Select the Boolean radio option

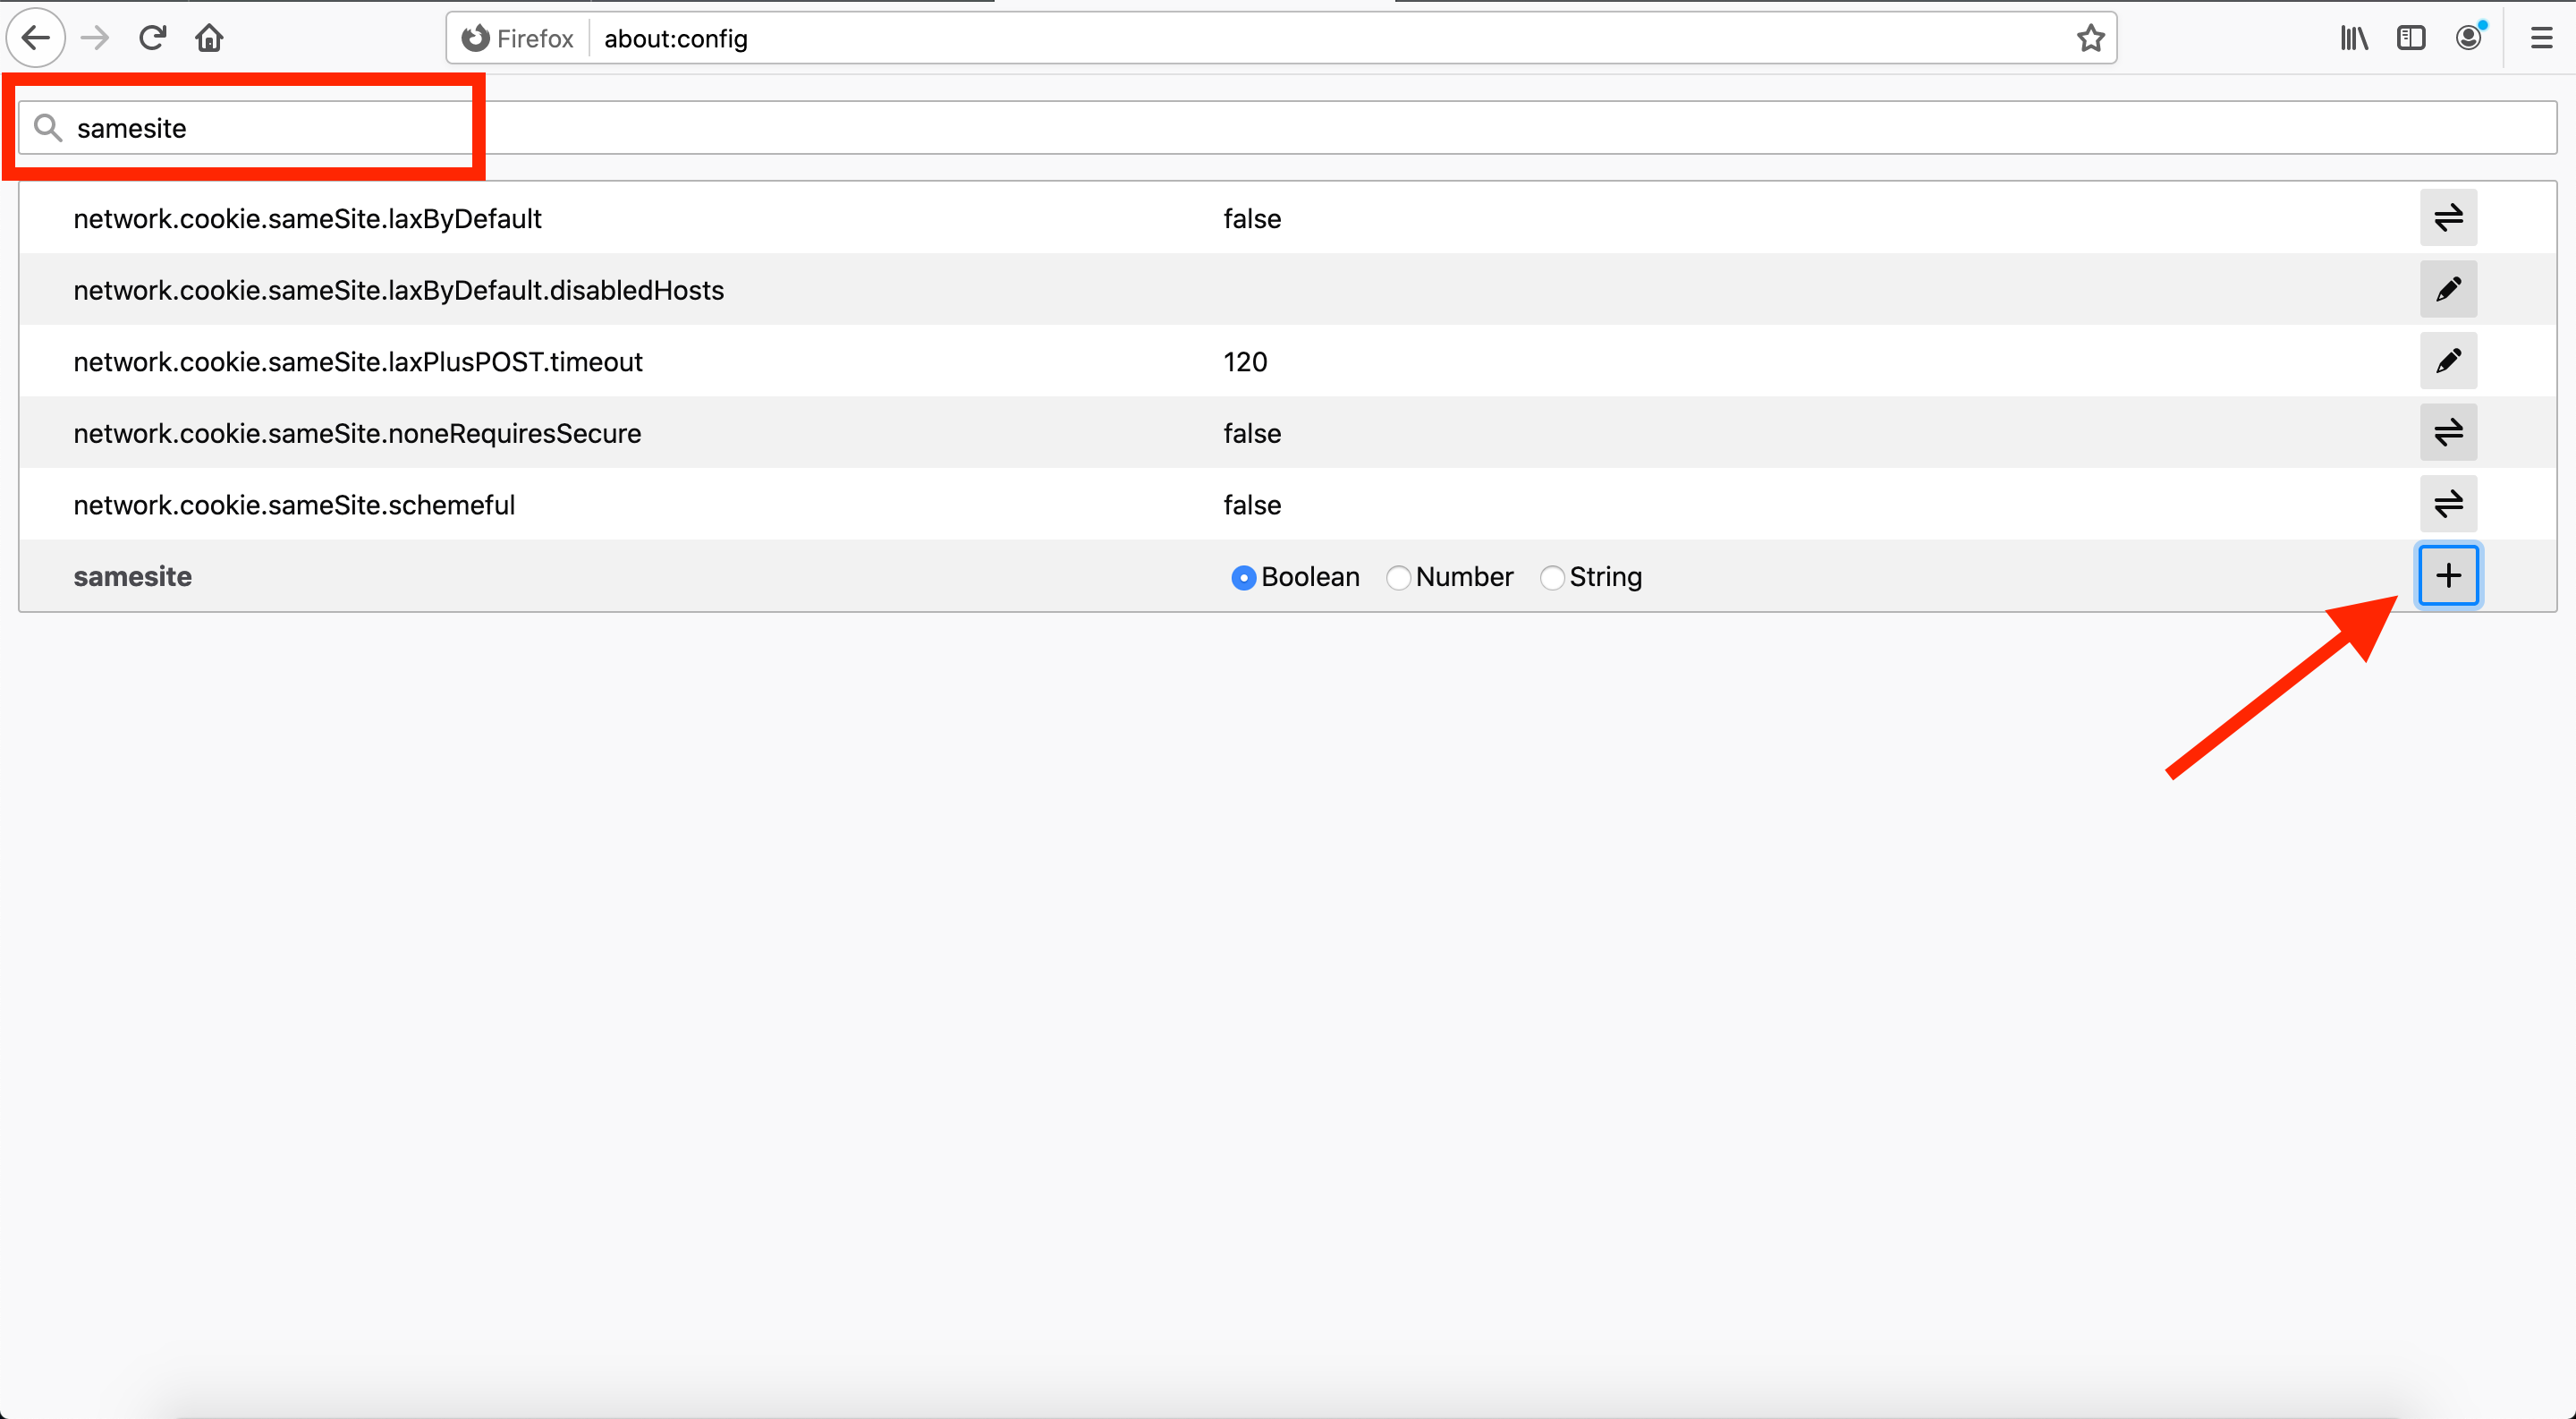coord(1243,578)
